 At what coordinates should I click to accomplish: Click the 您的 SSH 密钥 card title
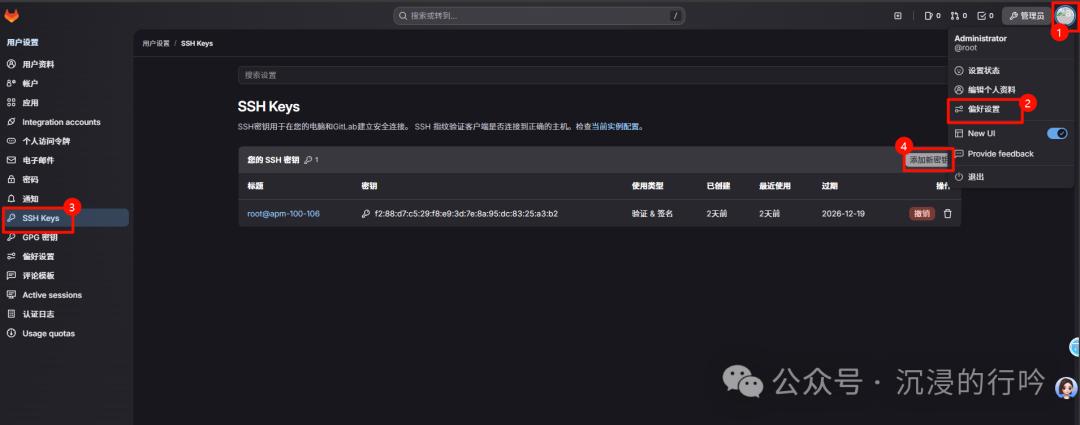(273, 160)
